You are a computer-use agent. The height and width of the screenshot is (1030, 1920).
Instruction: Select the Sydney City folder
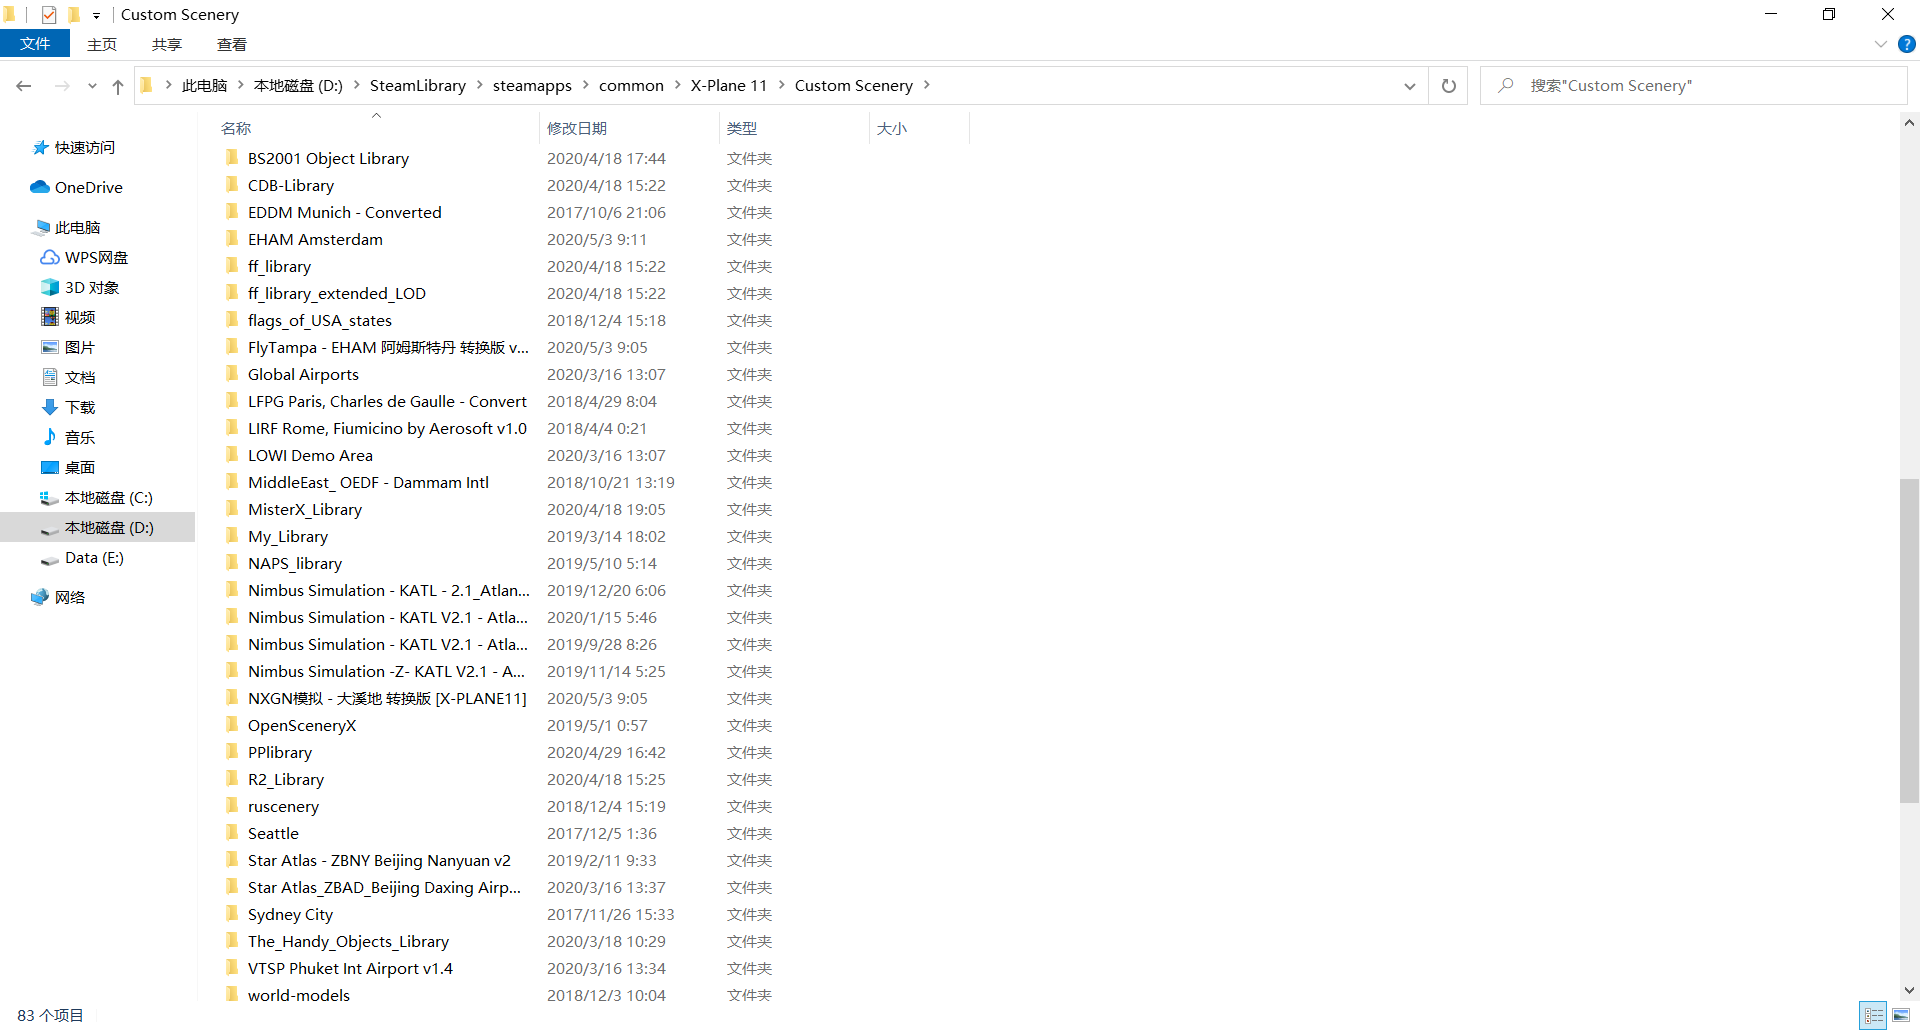pos(290,914)
